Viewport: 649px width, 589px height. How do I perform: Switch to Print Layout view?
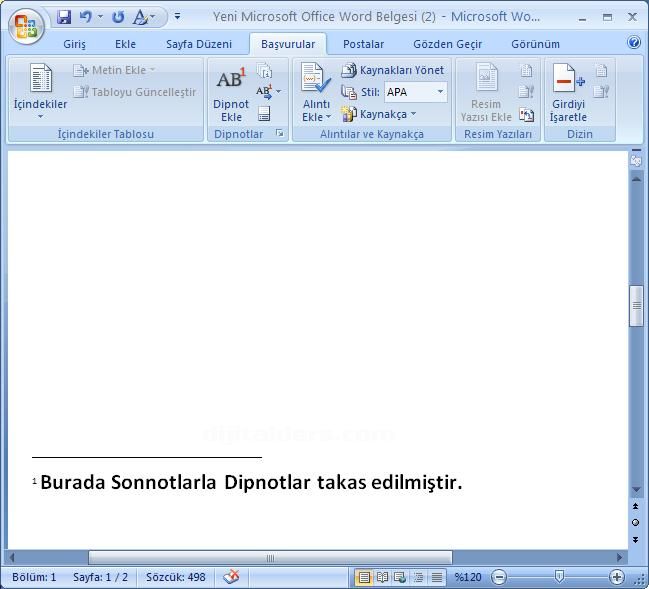(365, 577)
